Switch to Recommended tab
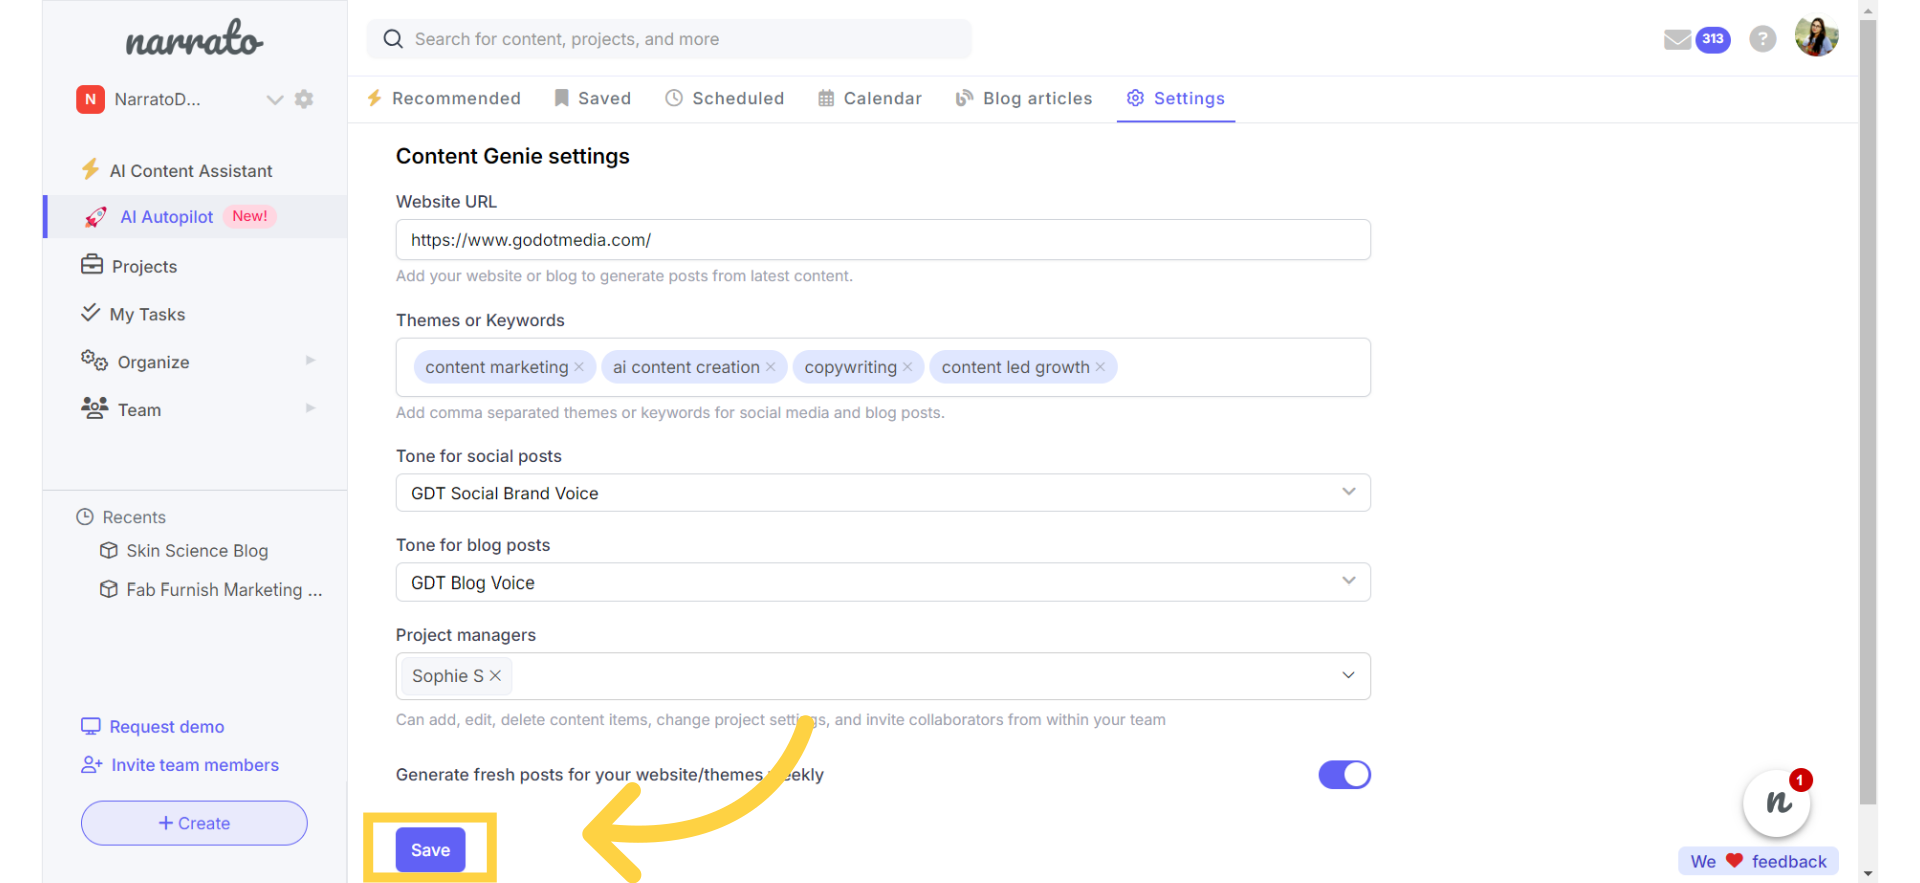Image resolution: width=1920 pixels, height=883 pixels. click(444, 98)
